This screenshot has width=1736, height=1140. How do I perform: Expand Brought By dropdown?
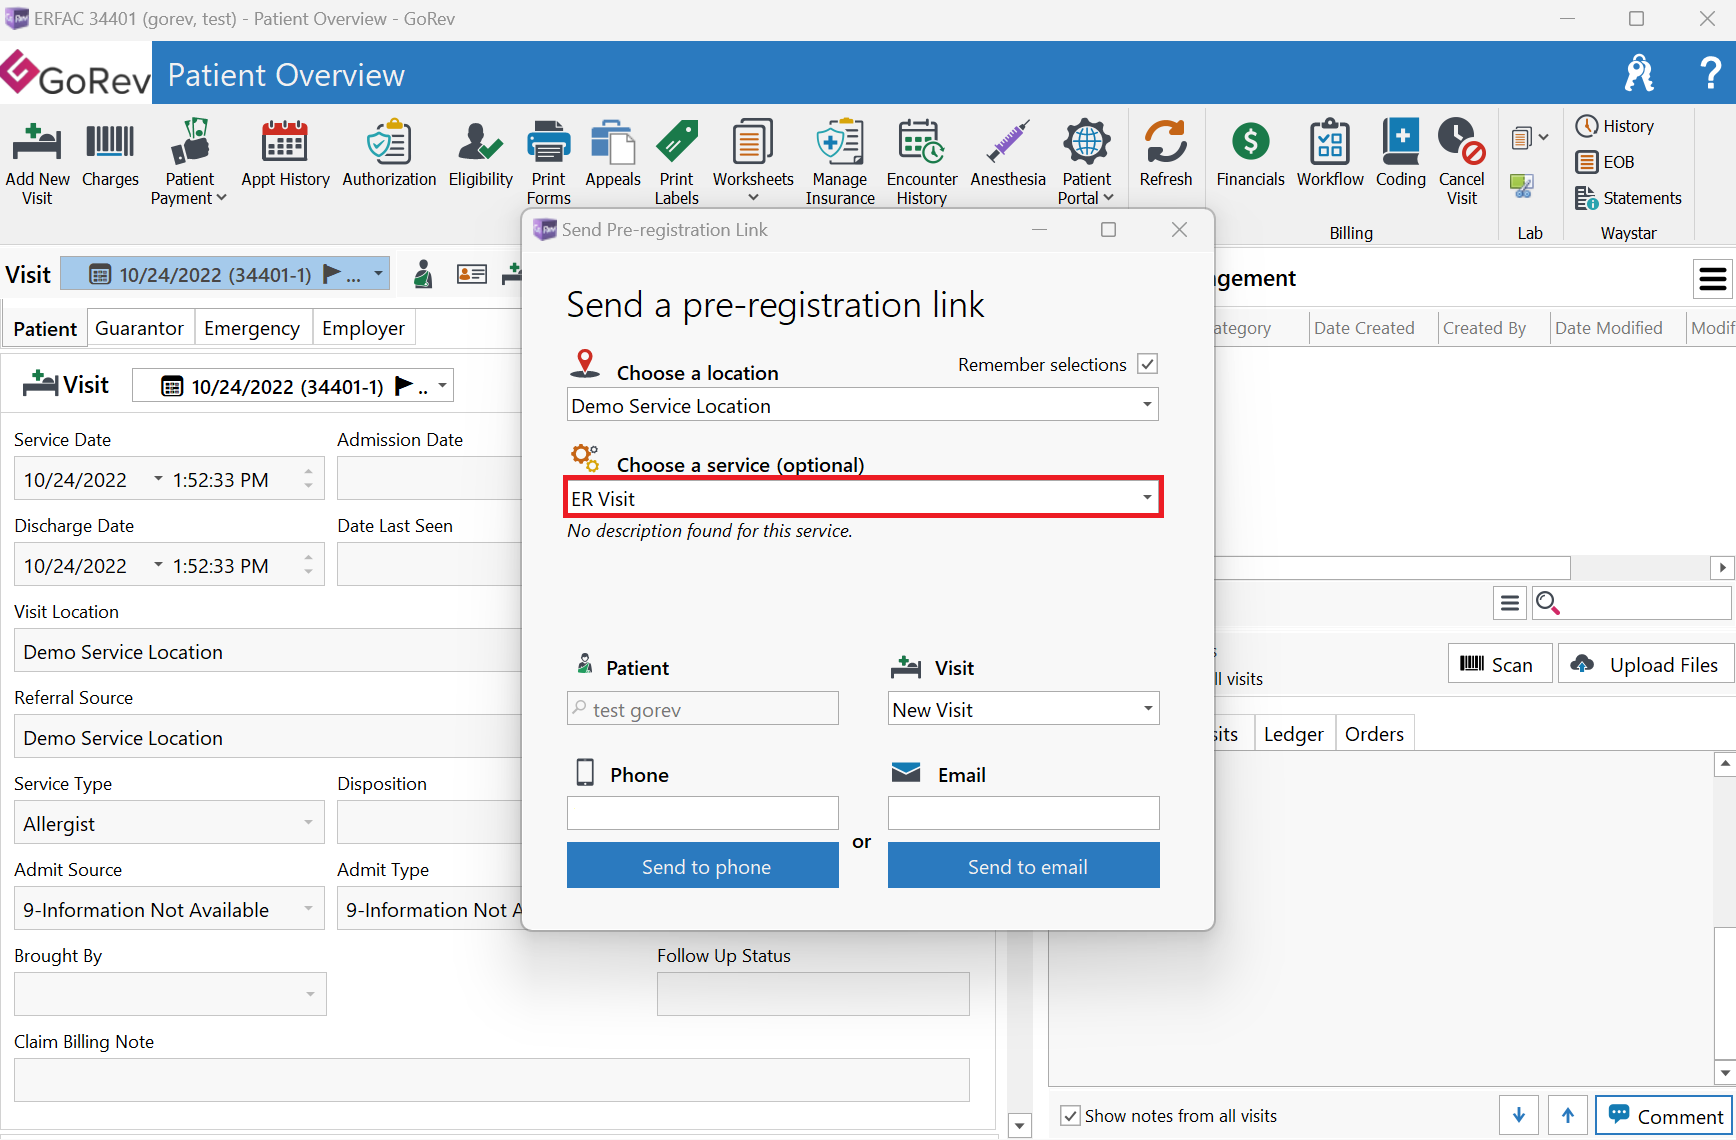pyautogui.click(x=310, y=994)
